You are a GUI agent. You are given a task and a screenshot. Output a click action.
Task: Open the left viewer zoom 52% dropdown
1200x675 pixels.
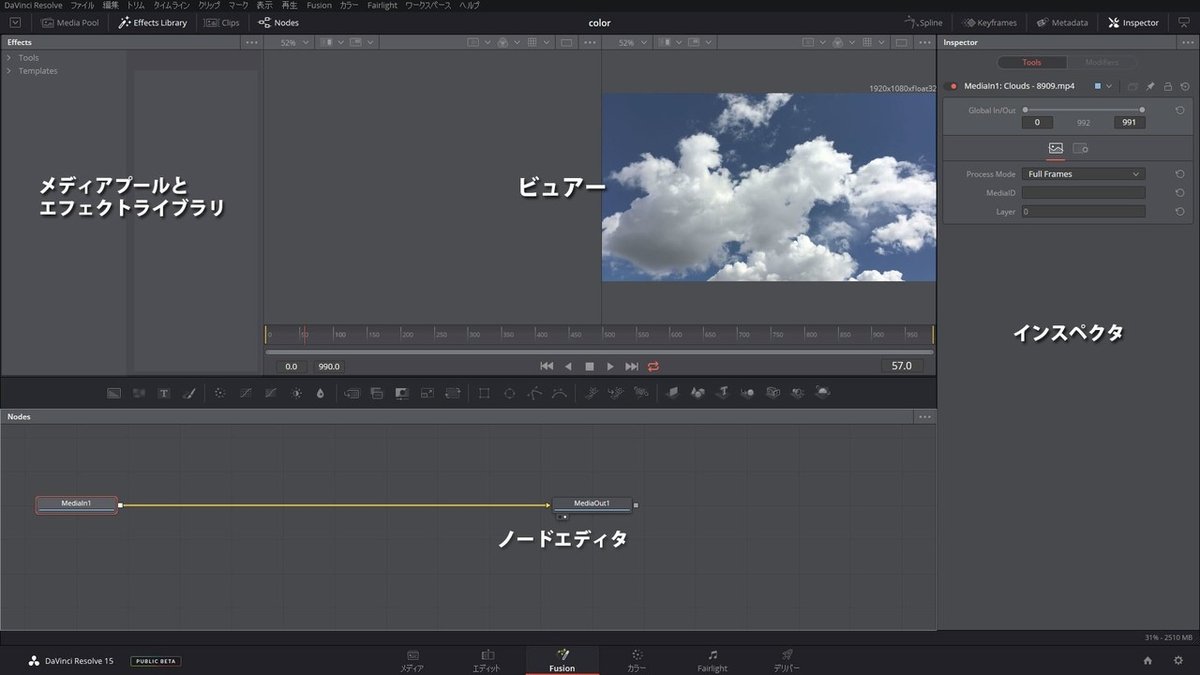tap(293, 43)
